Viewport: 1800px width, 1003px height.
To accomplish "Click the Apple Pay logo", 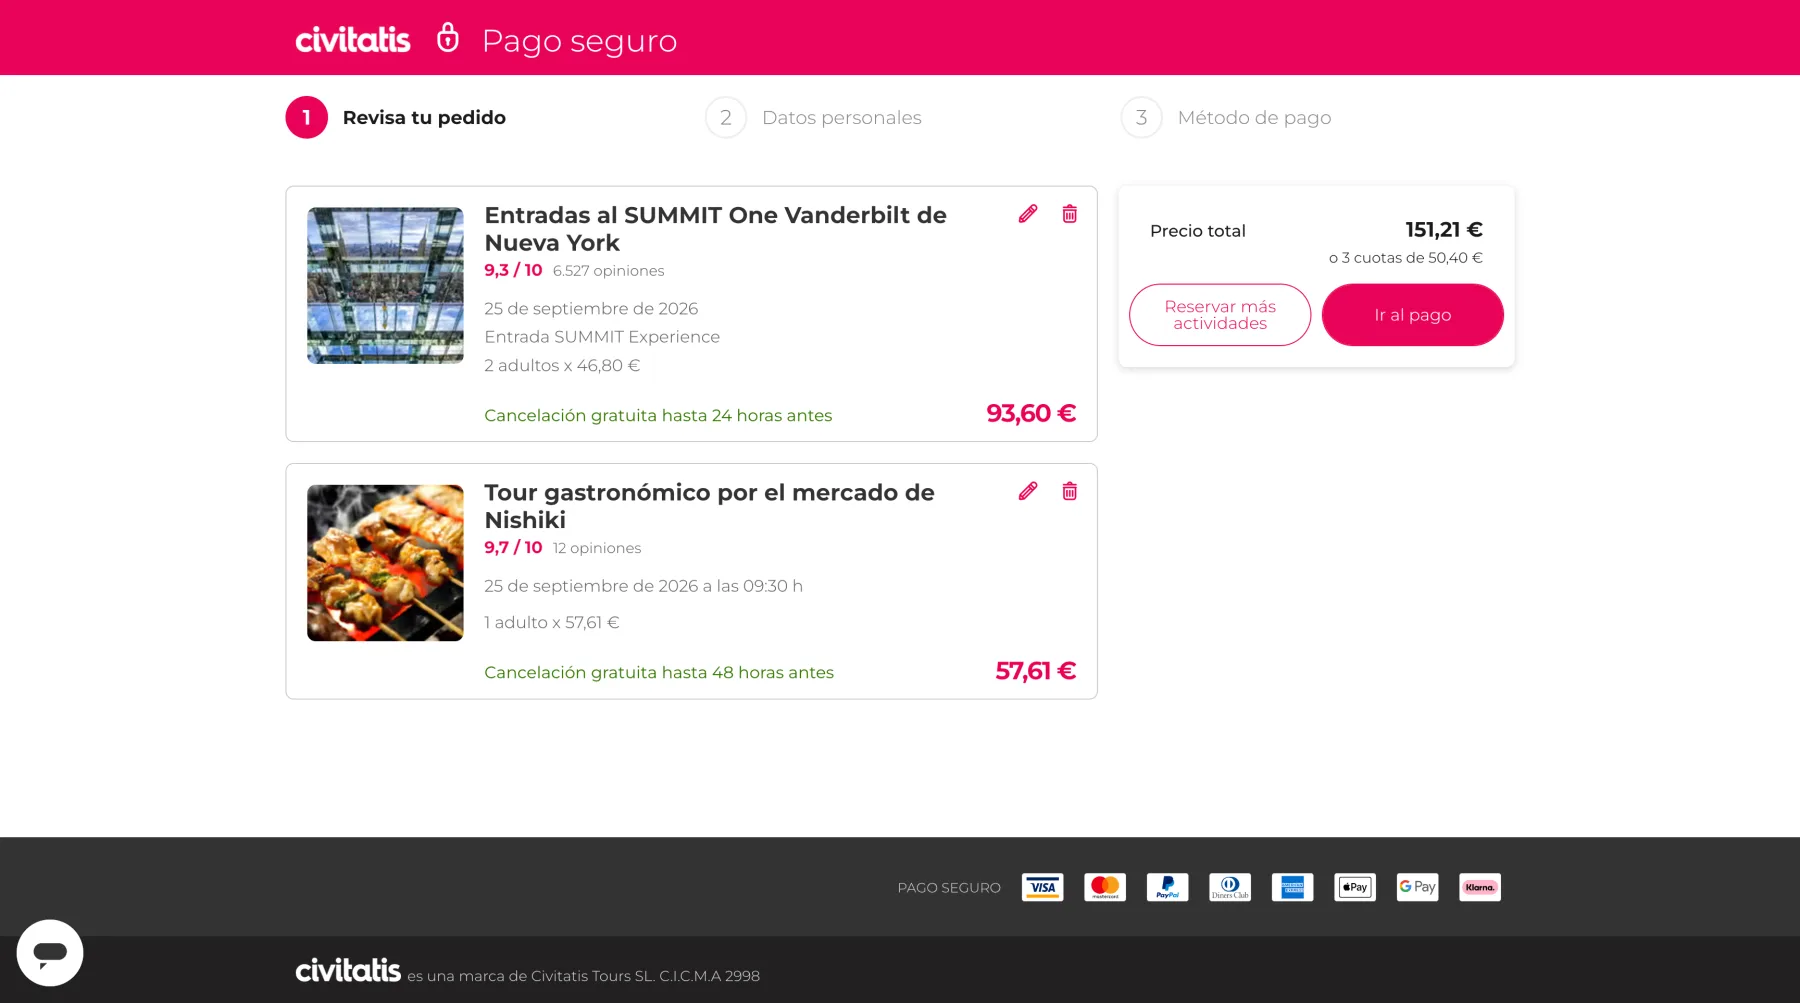I will coord(1355,887).
